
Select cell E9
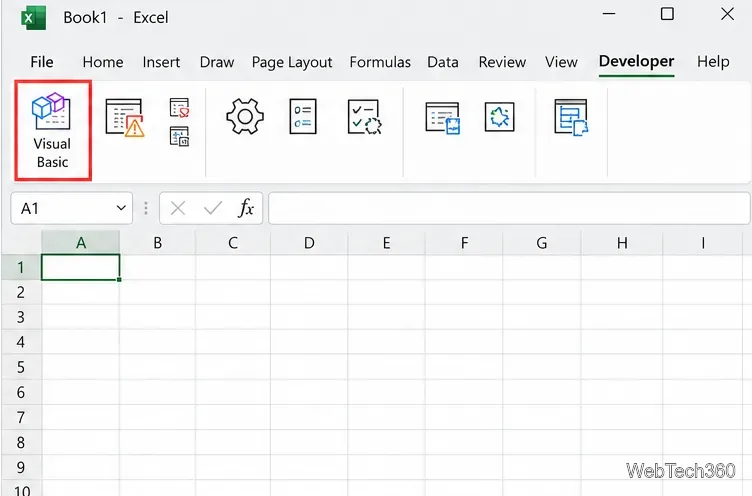(x=387, y=467)
